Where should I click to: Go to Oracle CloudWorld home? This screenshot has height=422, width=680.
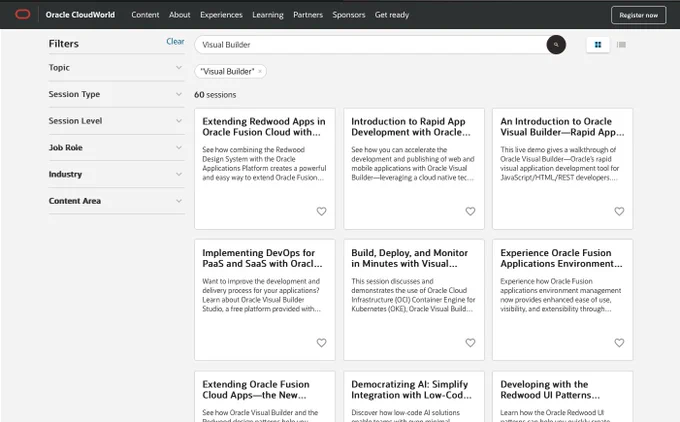coord(80,15)
